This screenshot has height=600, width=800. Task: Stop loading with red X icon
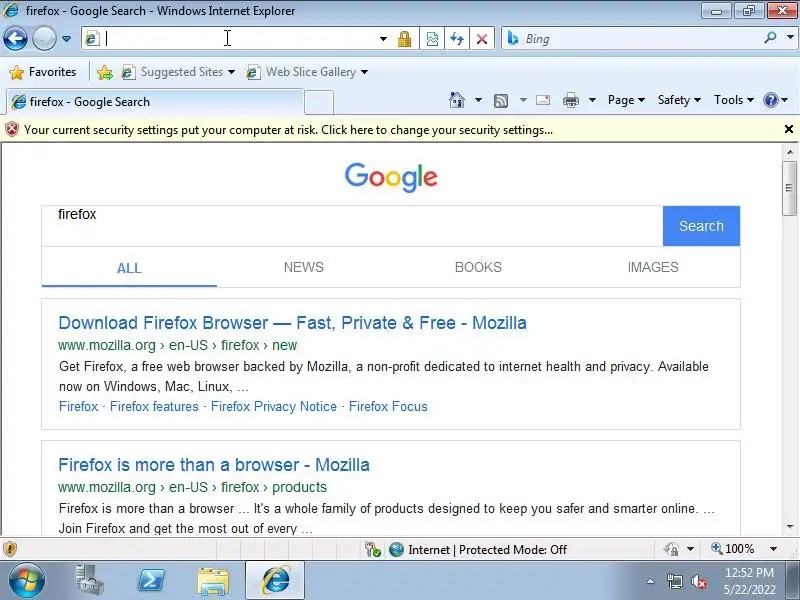(482, 39)
